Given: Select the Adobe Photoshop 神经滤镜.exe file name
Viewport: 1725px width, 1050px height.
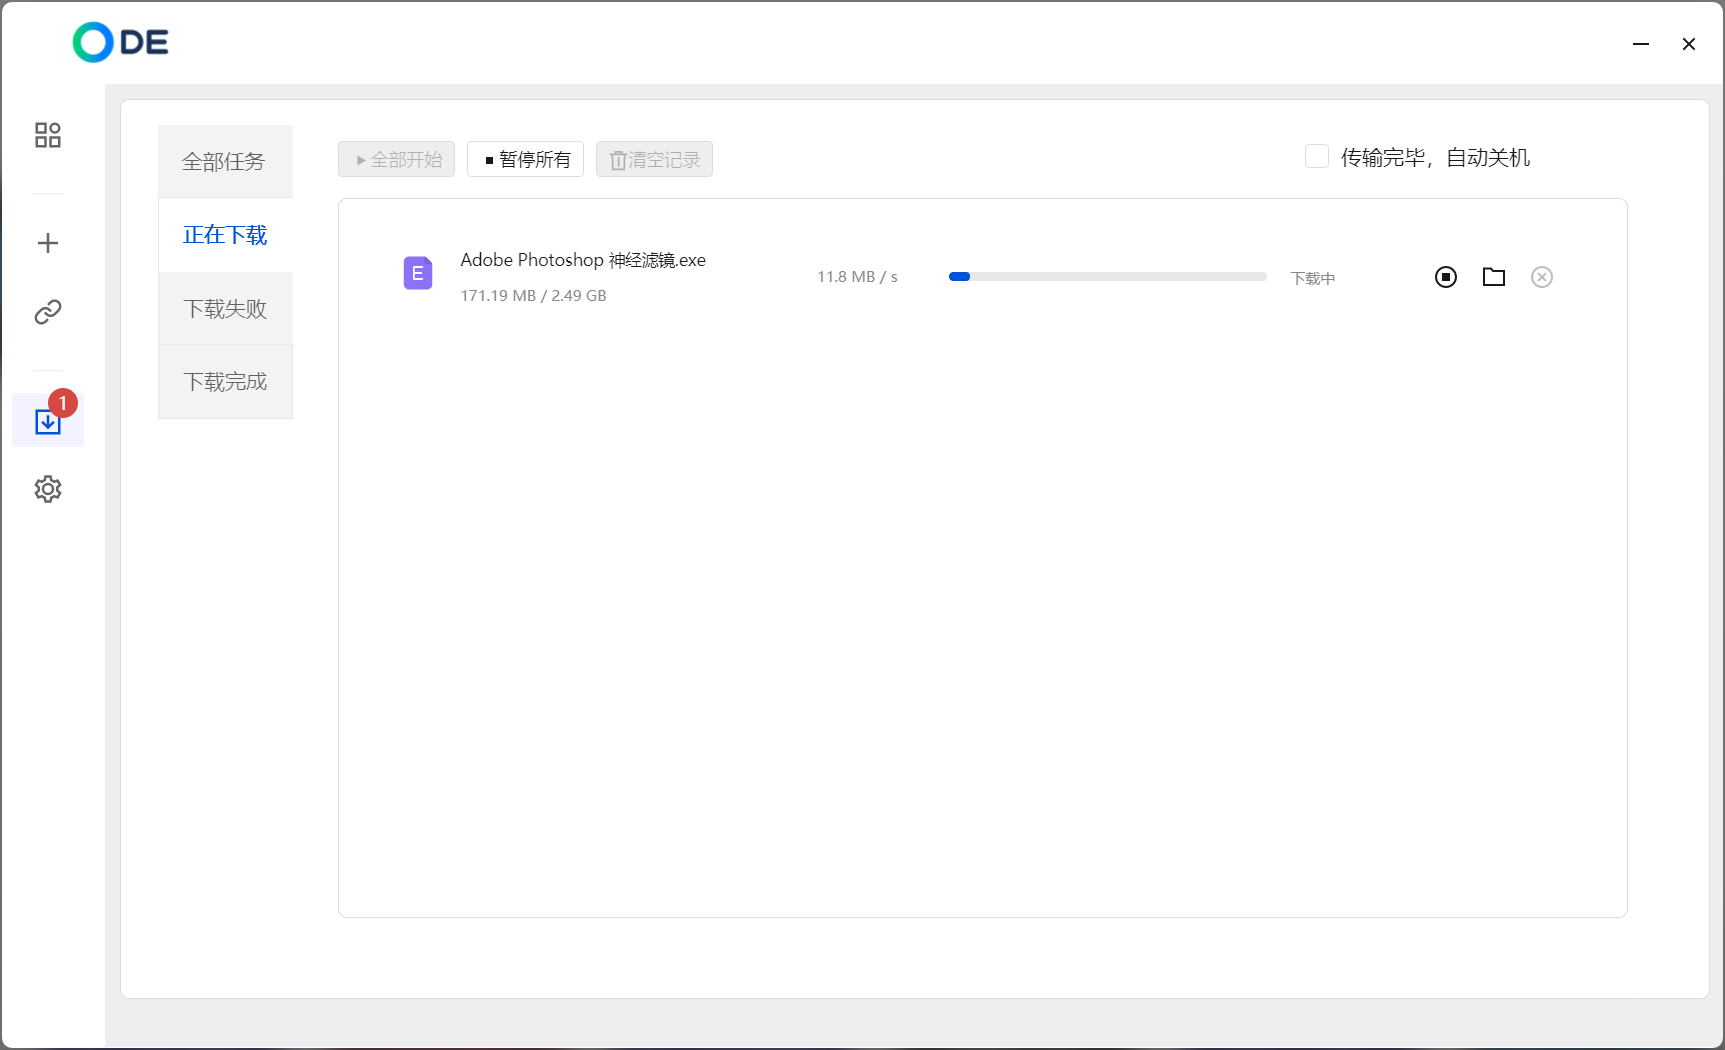Looking at the screenshot, I should tap(583, 260).
